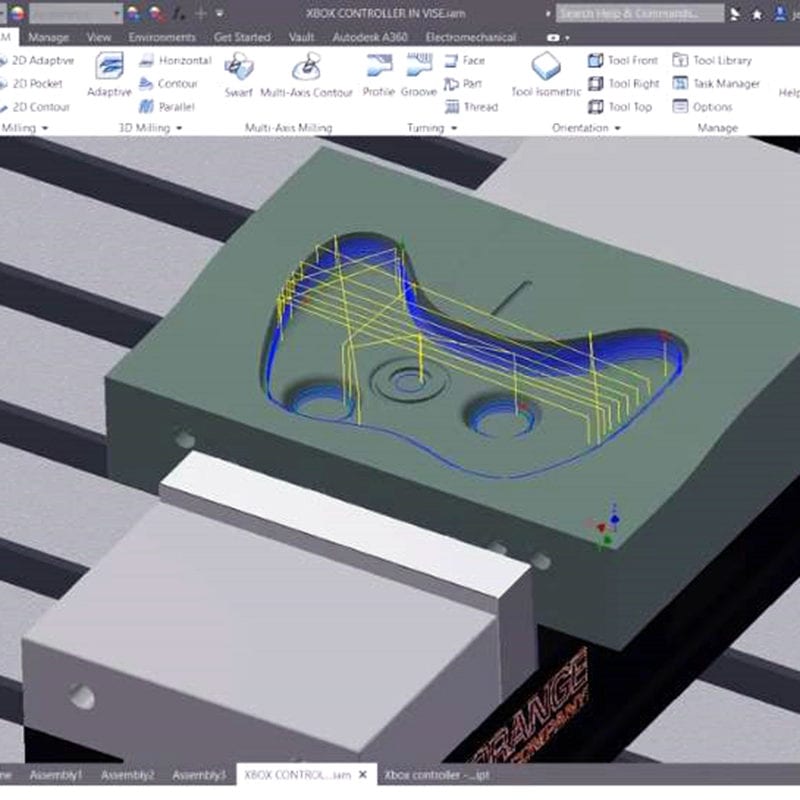This screenshot has width=800, height=800.
Task: Select the Horizontal 3D milling strategy
Action: pyautogui.click(x=176, y=60)
